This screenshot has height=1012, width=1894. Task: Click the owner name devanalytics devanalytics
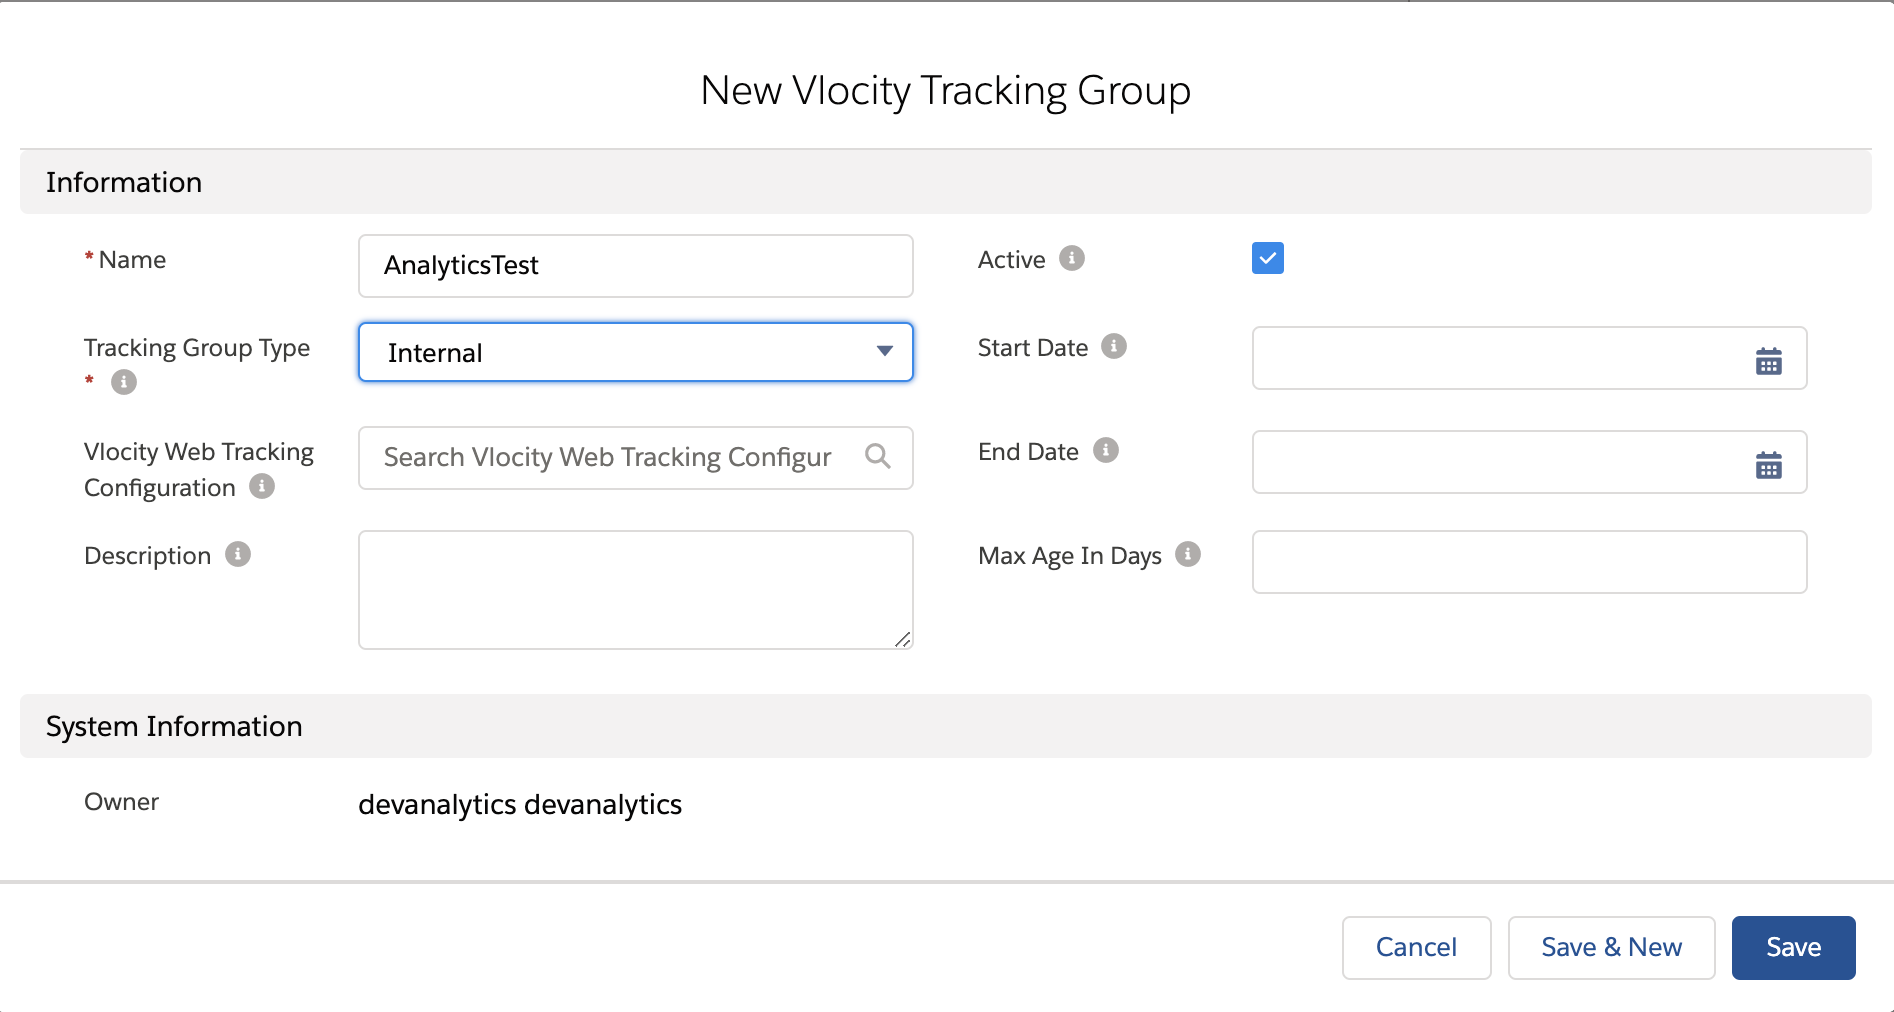(x=520, y=805)
